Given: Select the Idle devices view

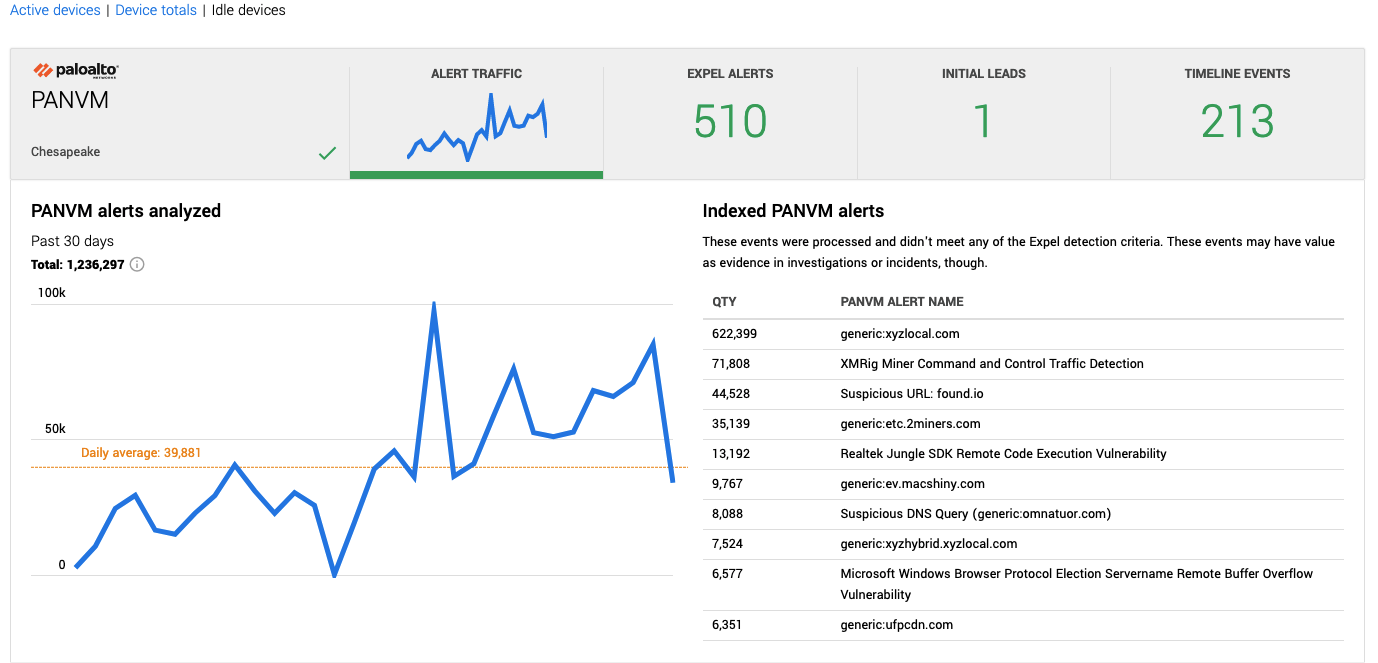Looking at the screenshot, I should [x=249, y=10].
